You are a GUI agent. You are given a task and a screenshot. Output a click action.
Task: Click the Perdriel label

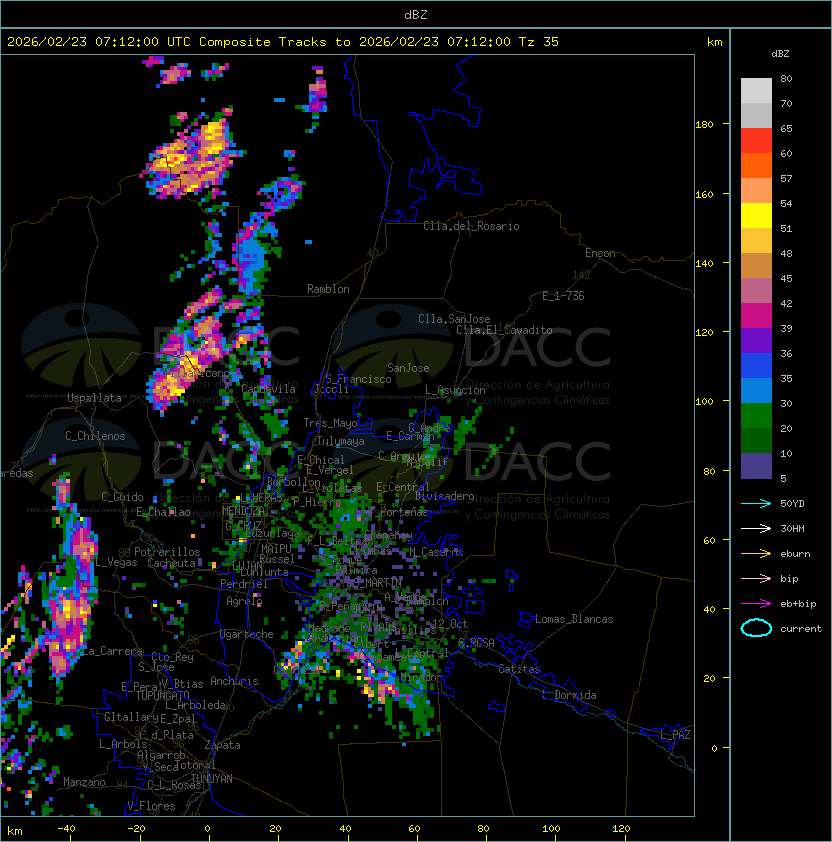244,584
